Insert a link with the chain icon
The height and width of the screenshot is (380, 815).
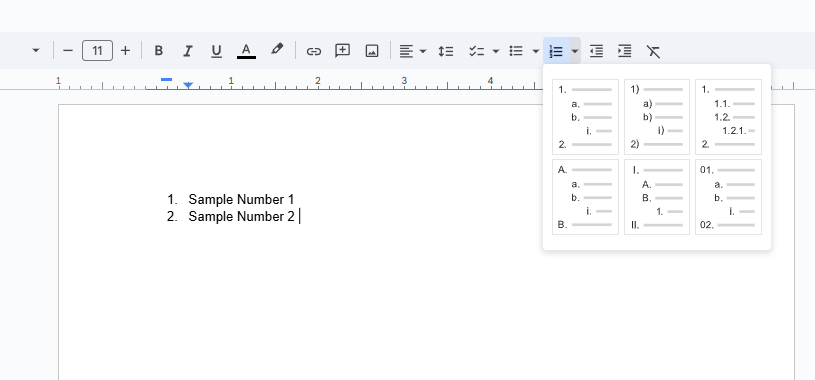(x=313, y=51)
